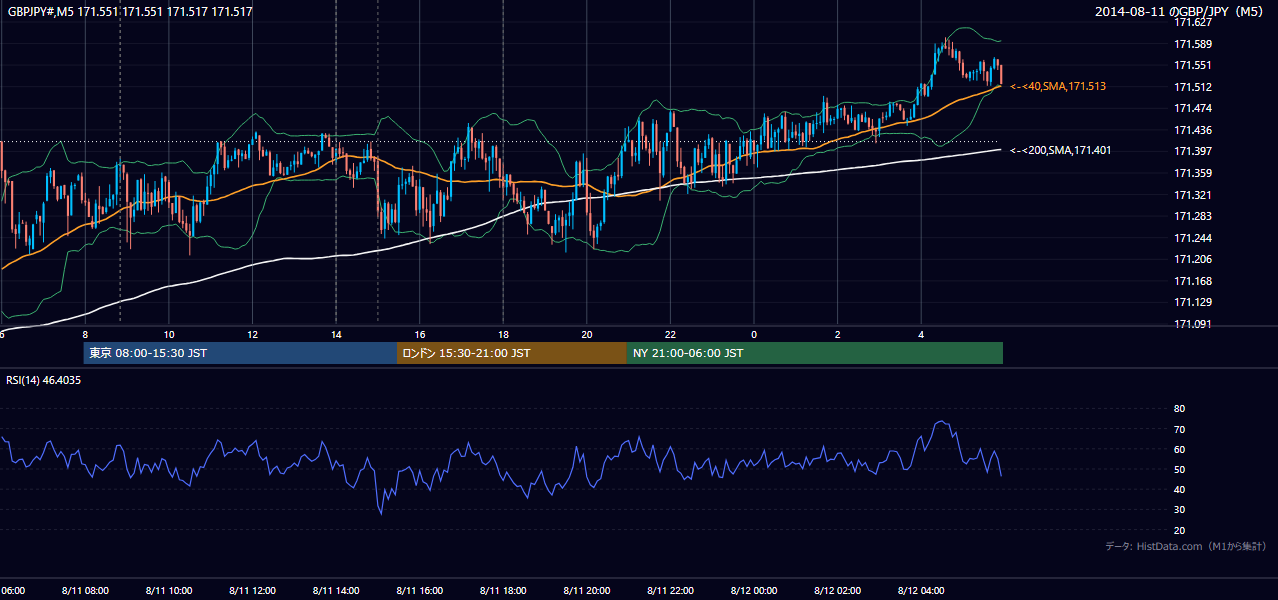The height and width of the screenshot is (600, 1278).
Task: Click the 8/11 22:00 bottom time label
Action: 671,591
